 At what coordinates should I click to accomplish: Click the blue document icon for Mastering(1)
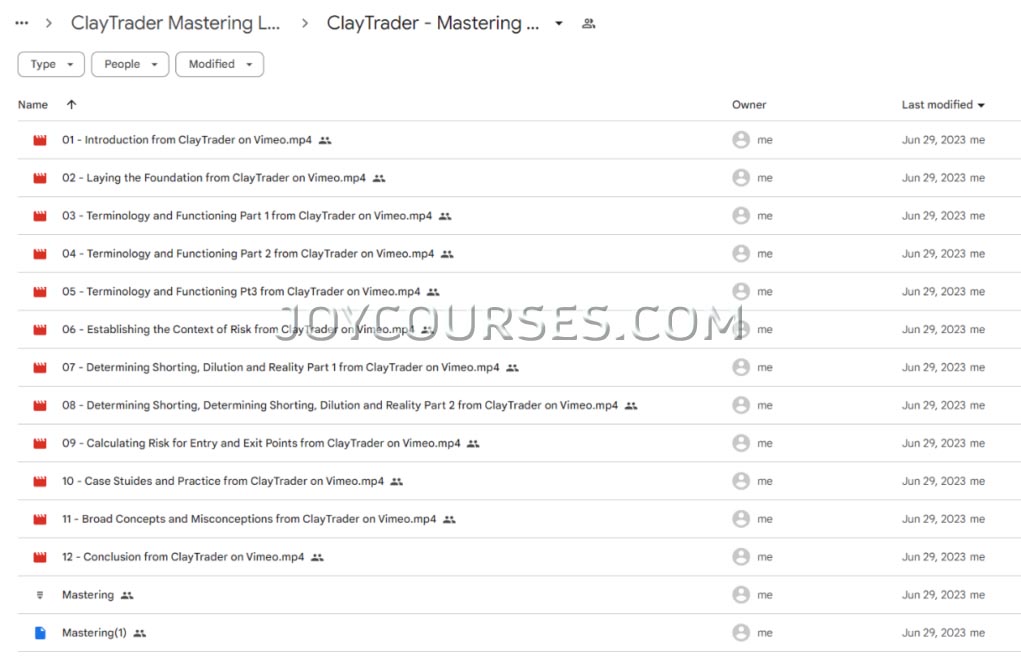click(40, 632)
